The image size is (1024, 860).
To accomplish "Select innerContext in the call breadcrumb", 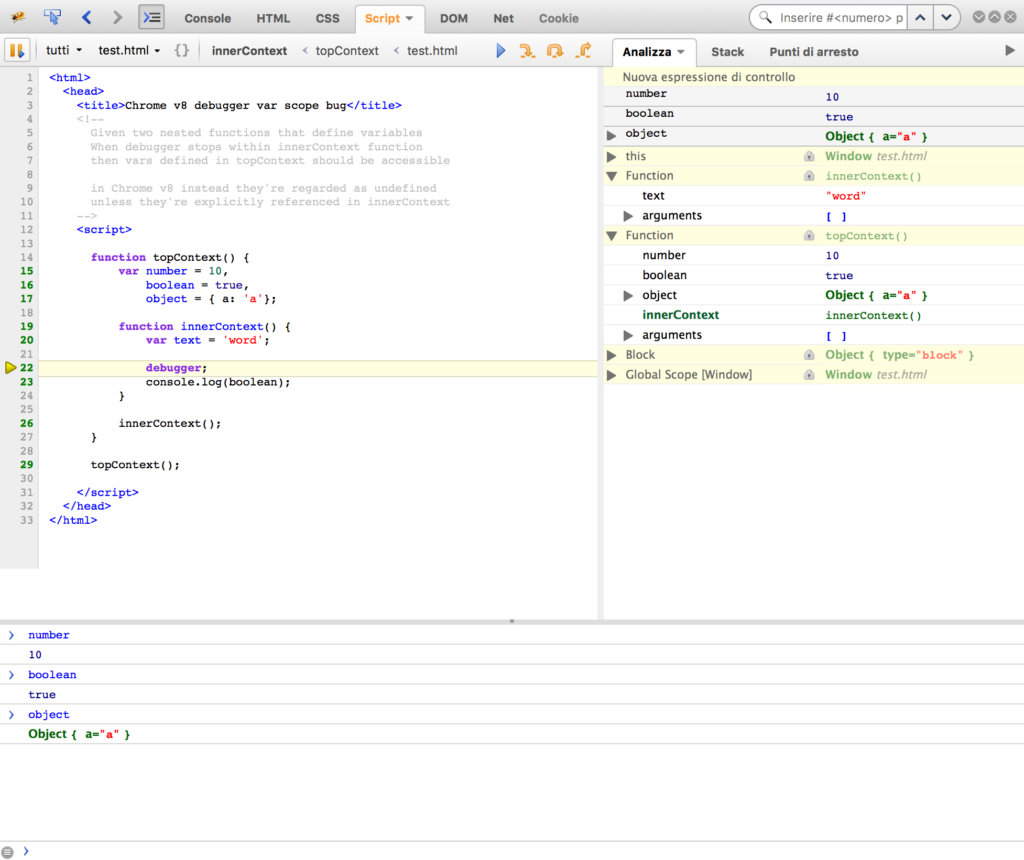I will click(249, 50).
